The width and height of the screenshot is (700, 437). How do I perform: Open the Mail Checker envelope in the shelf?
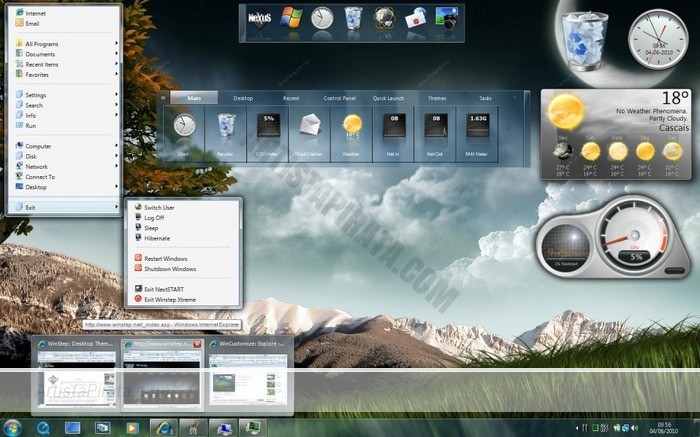[x=309, y=133]
